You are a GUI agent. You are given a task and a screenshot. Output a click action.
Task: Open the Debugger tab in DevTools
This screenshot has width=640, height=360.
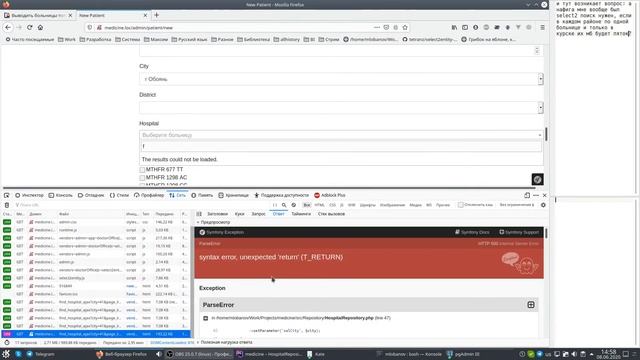[x=91, y=195]
